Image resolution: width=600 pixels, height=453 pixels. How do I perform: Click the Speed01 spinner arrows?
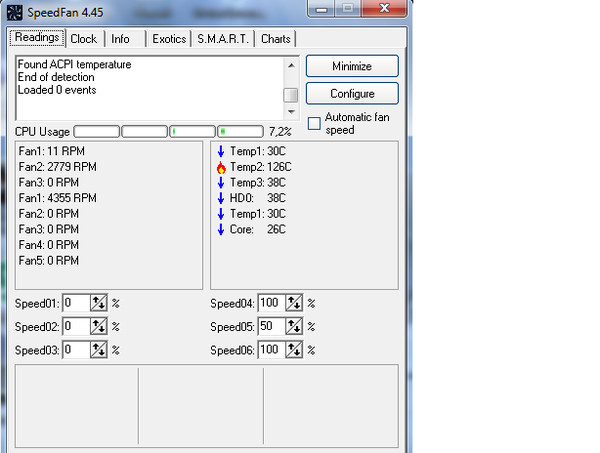[x=99, y=303]
